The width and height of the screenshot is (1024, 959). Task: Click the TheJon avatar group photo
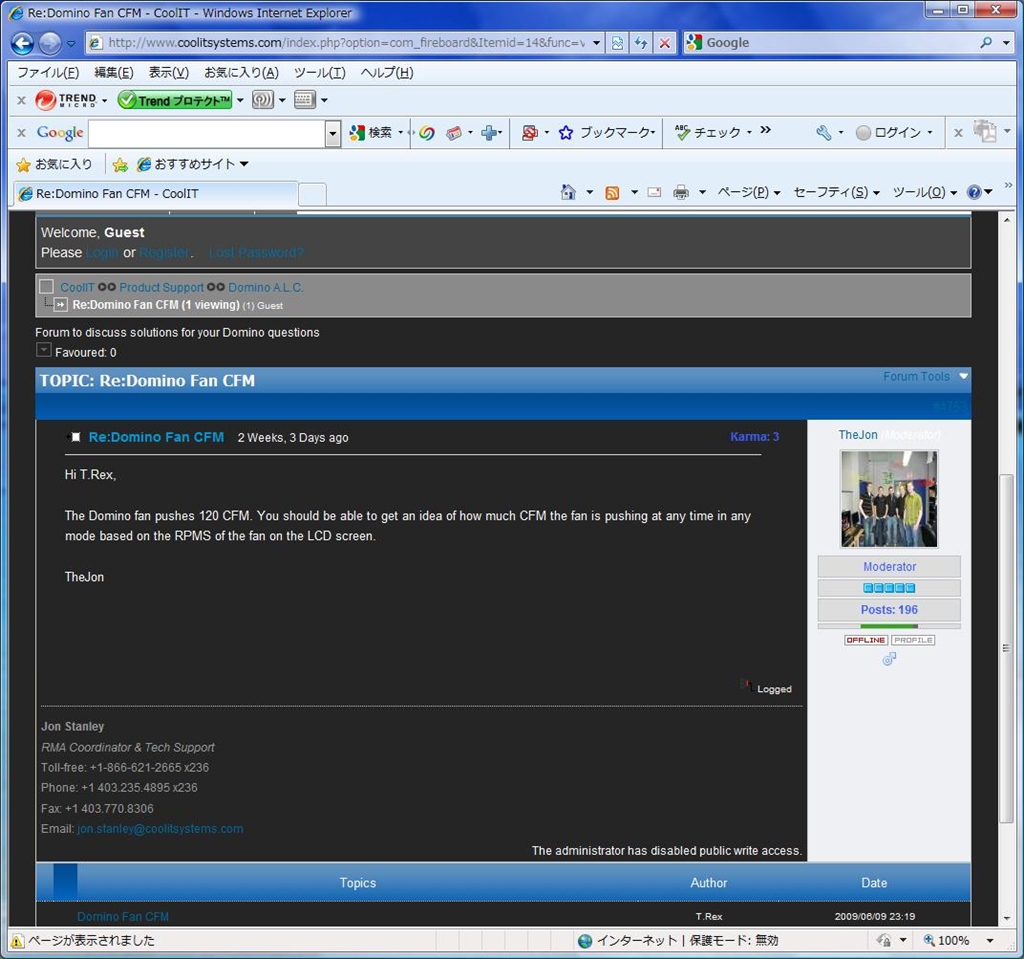pyautogui.click(x=889, y=498)
